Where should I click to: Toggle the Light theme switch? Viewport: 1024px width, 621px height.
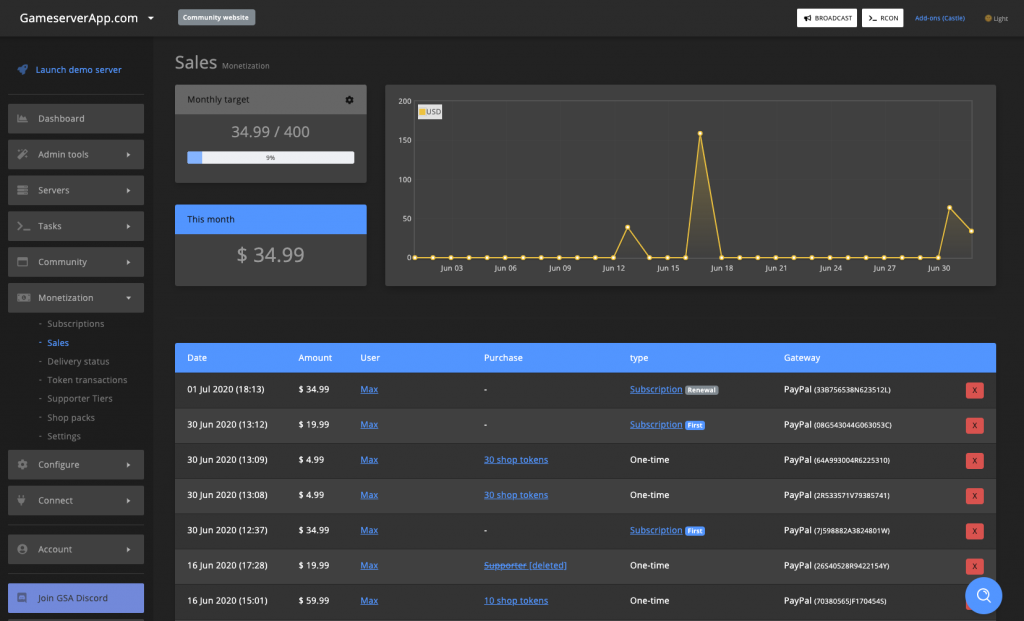pos(996,18)
